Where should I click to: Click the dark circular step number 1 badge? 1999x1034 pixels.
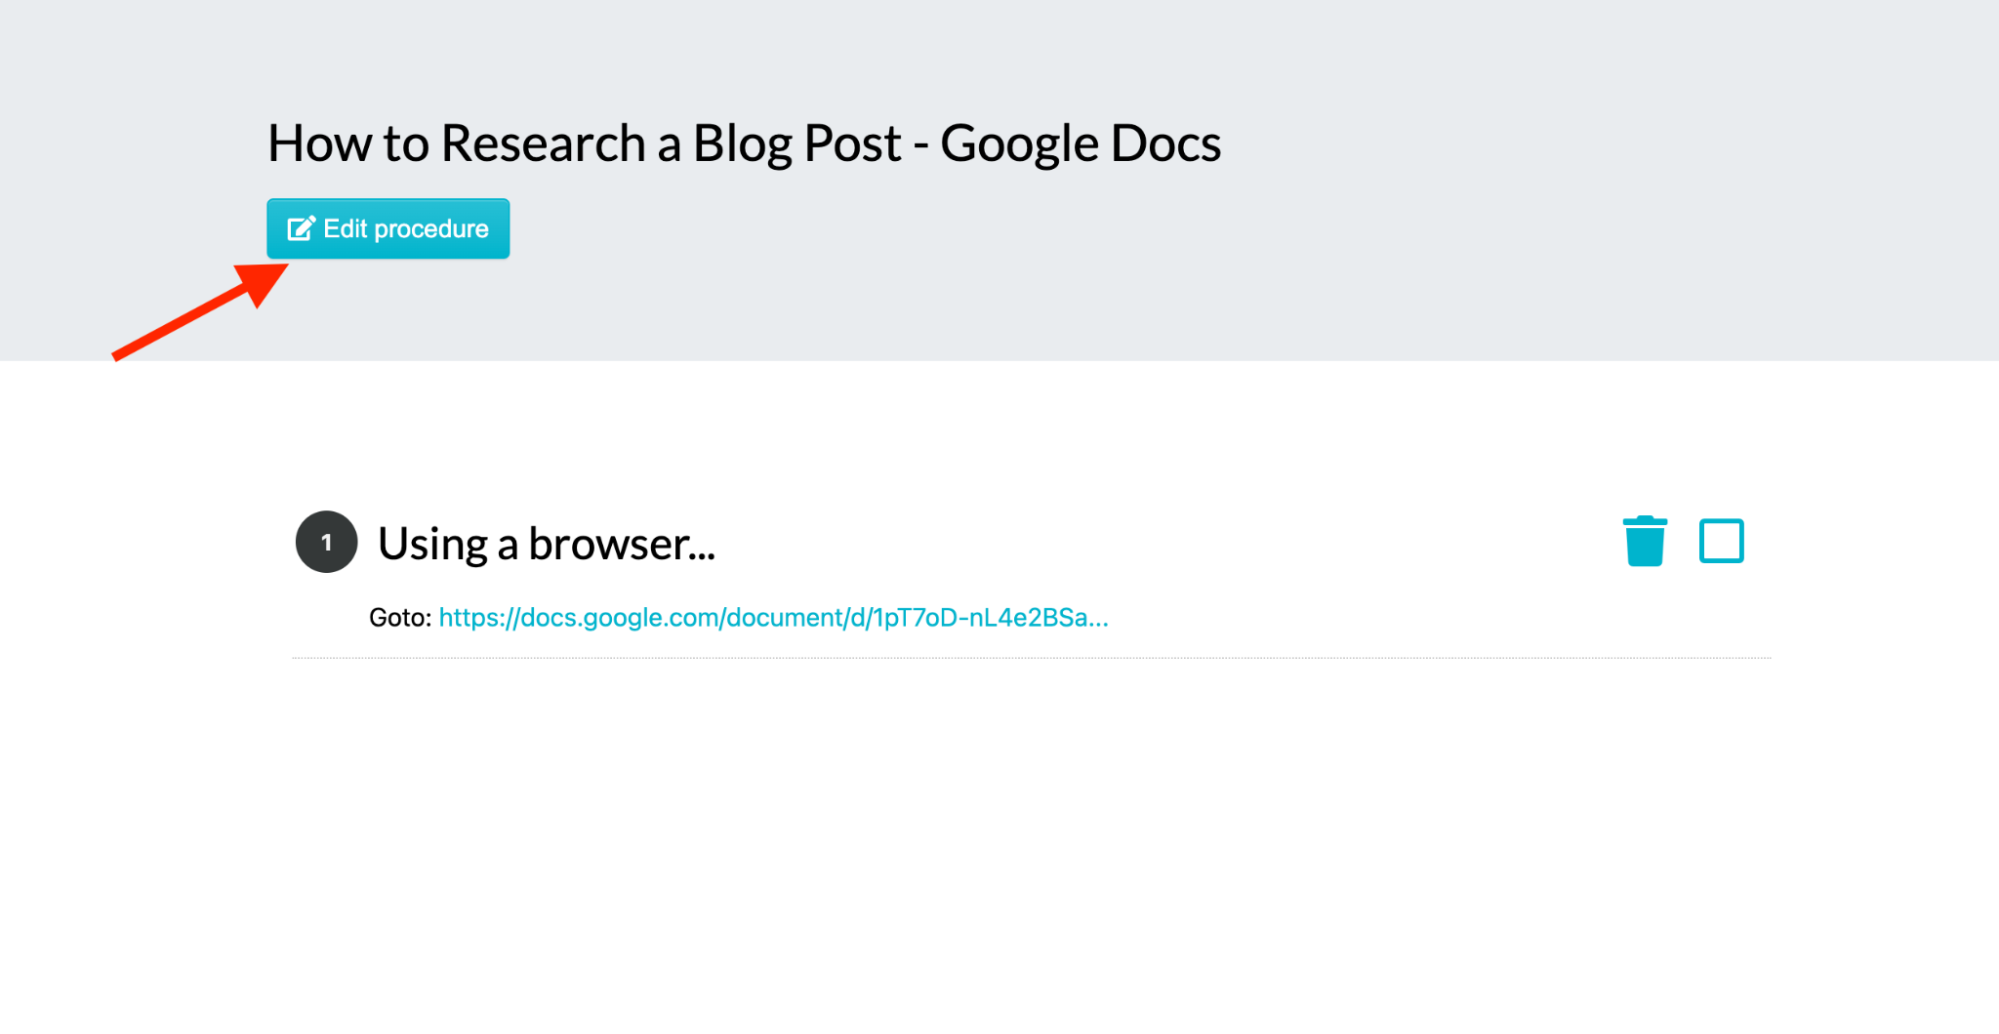[326, 542]
